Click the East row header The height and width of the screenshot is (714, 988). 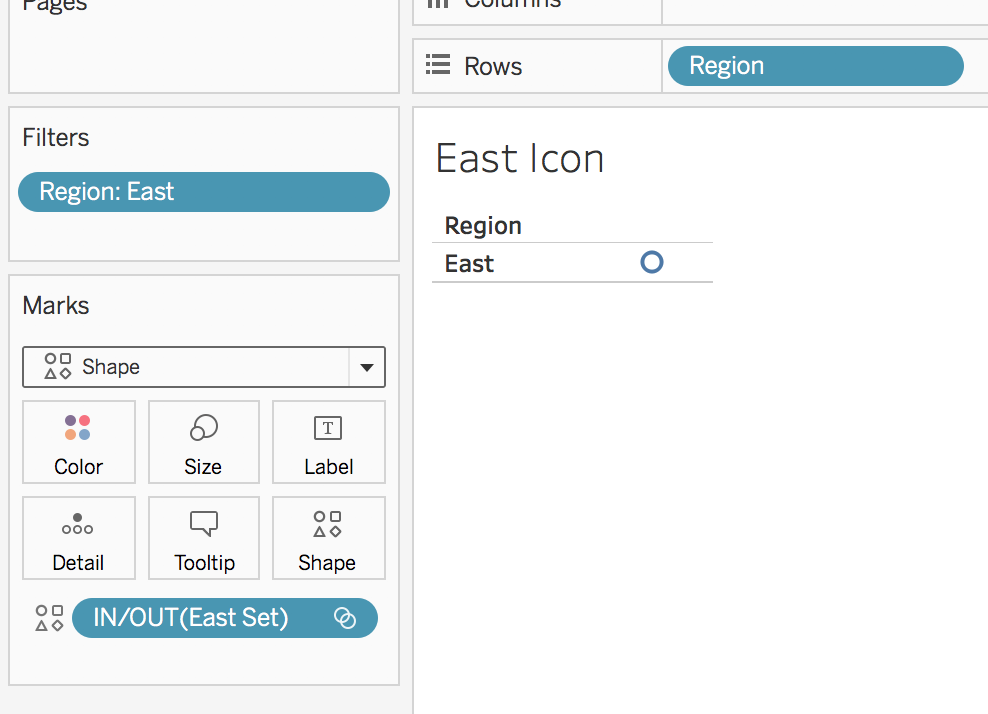(x=469, y=263)
